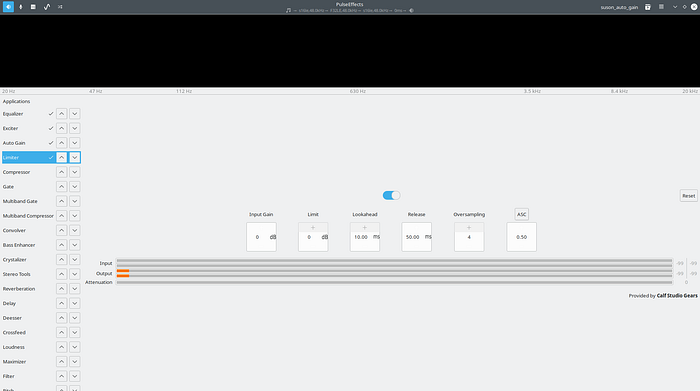This screenshot has height=391, width=700.
Task: Move Loudness down in the list
Action: [x=75, y=347]
